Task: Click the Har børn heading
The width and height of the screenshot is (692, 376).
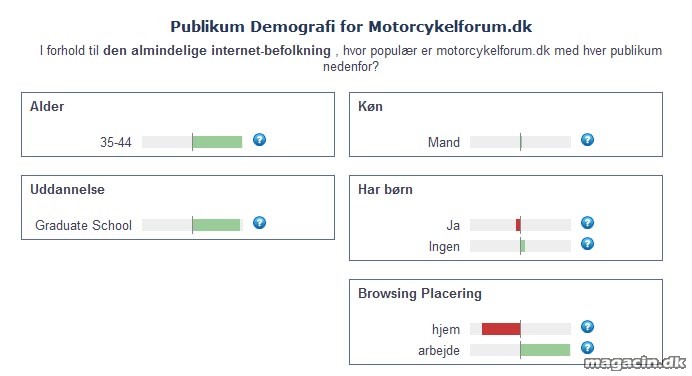Action: click(x=385, y=189)
